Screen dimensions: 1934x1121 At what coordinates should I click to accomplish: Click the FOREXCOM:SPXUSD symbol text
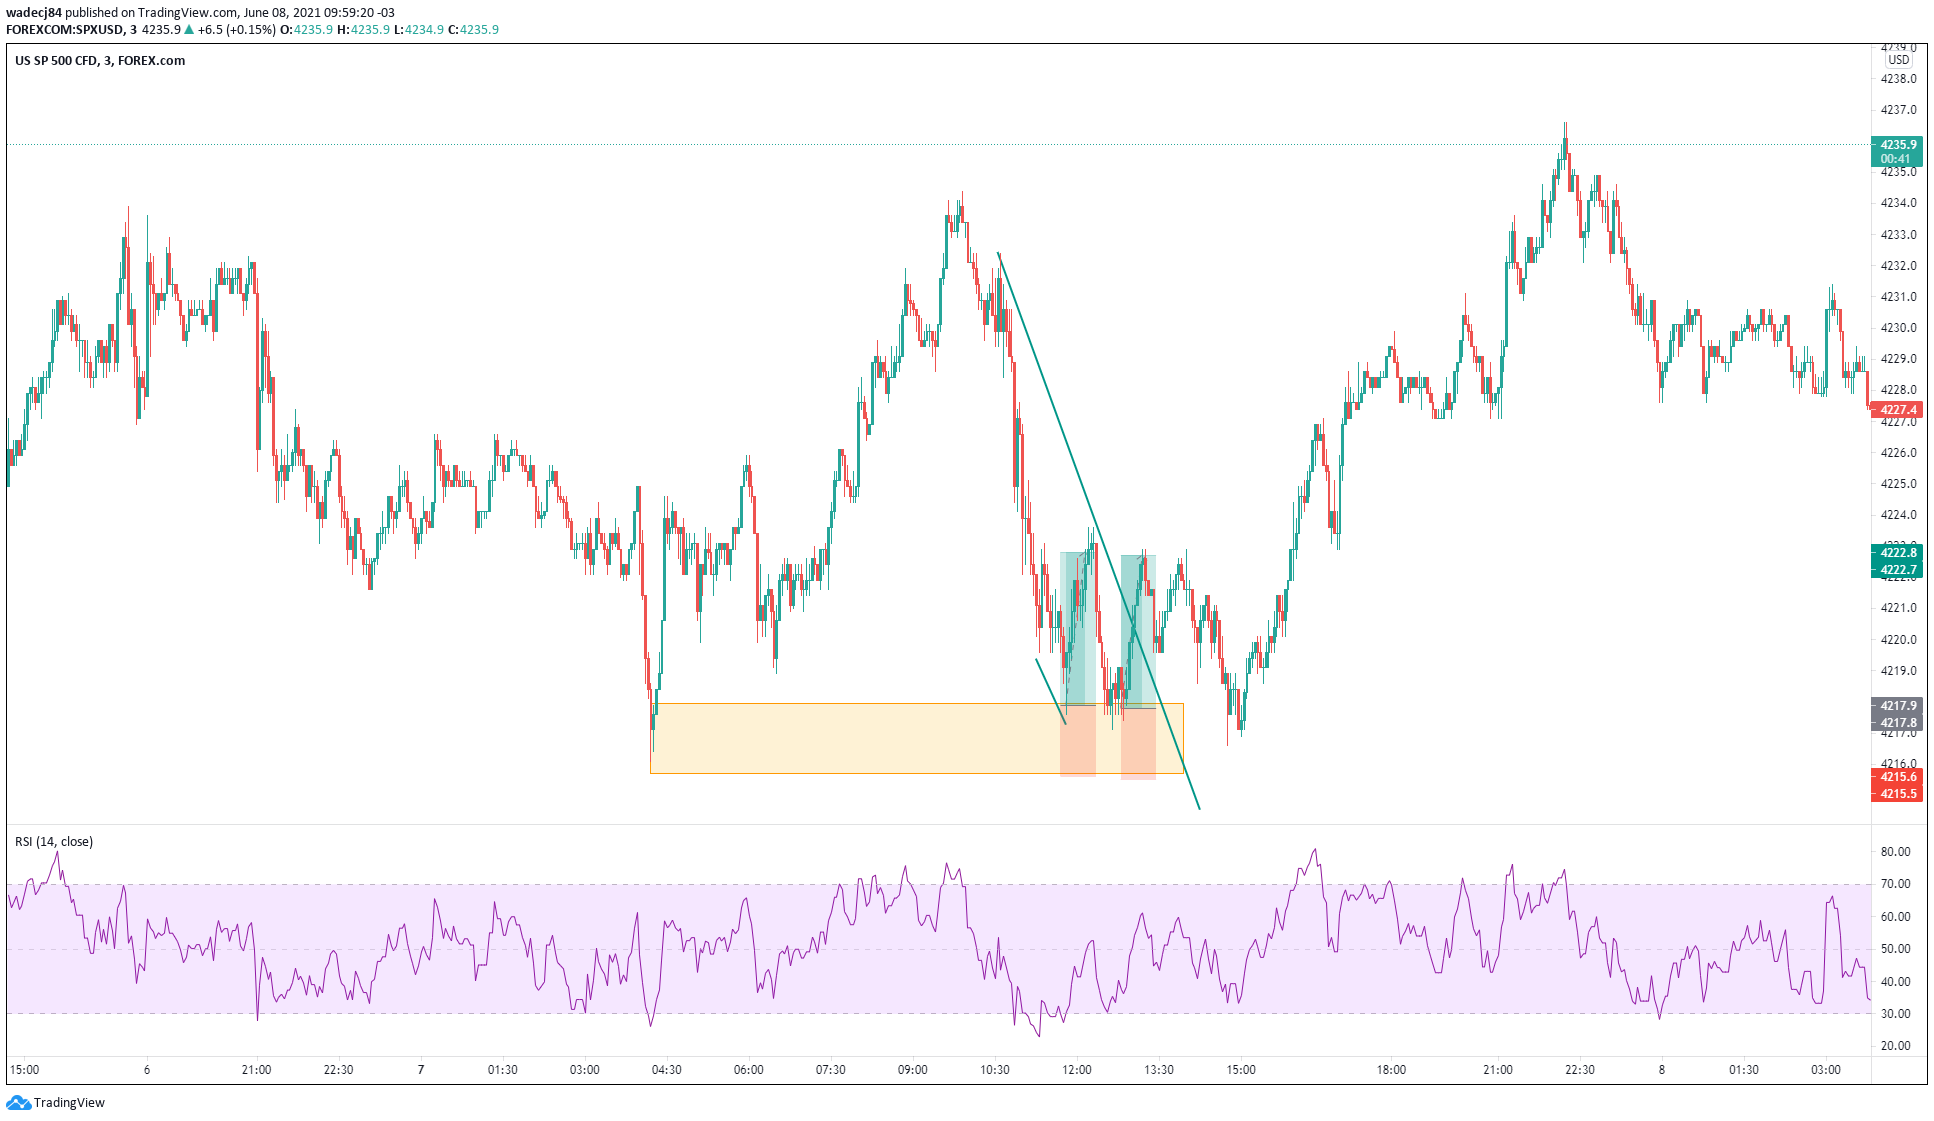(x=64, y=30)
